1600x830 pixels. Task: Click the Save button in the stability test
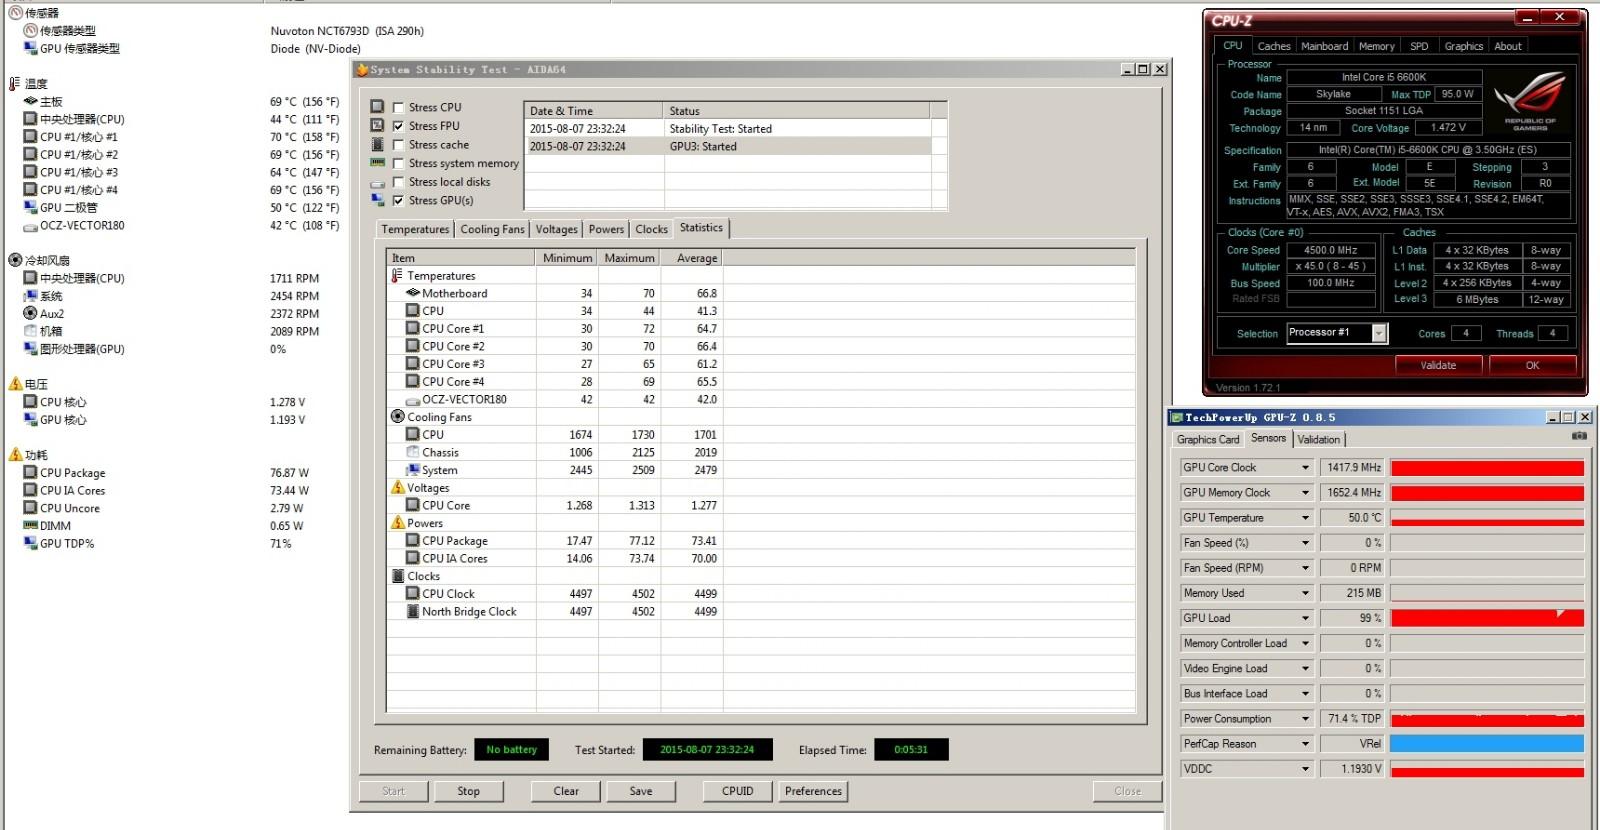641,791
